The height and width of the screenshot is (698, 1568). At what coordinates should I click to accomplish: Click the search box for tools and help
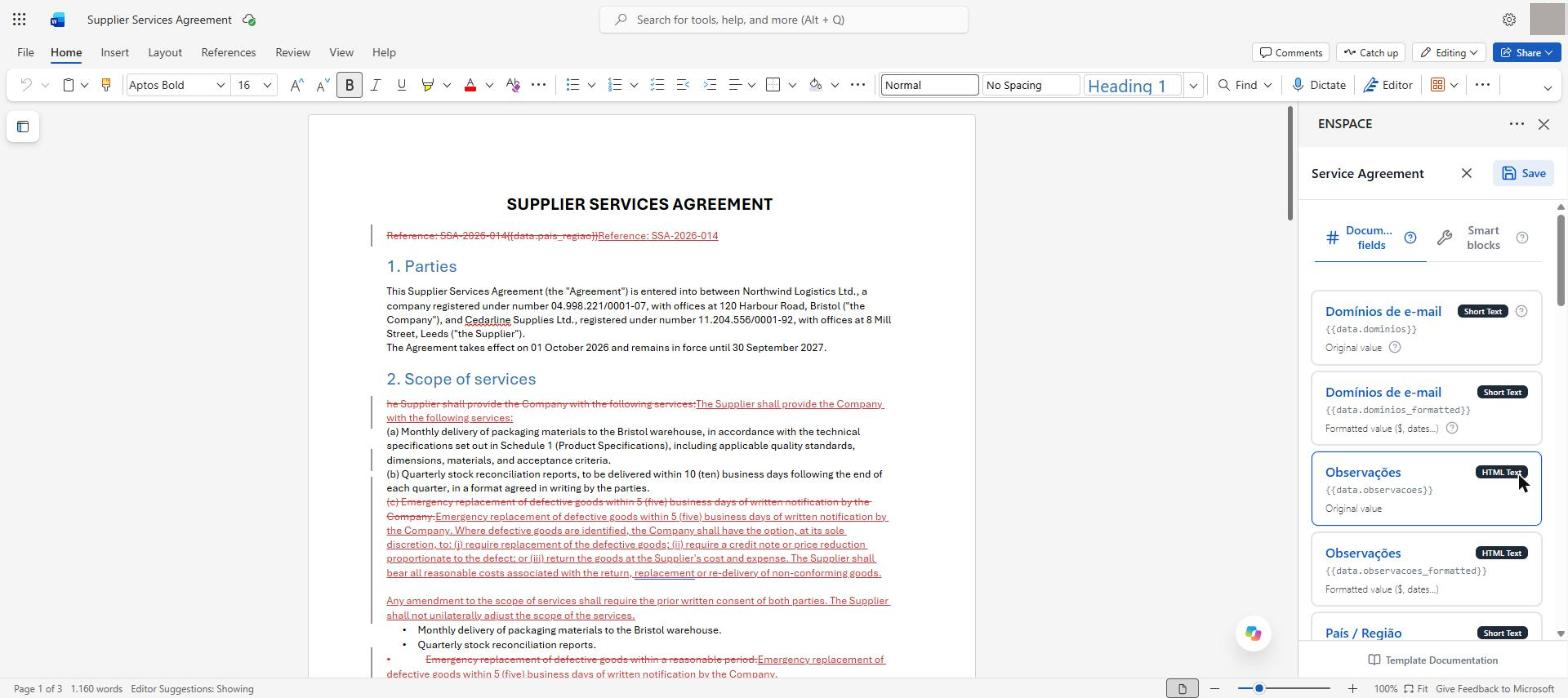click(x=784, y=19)
